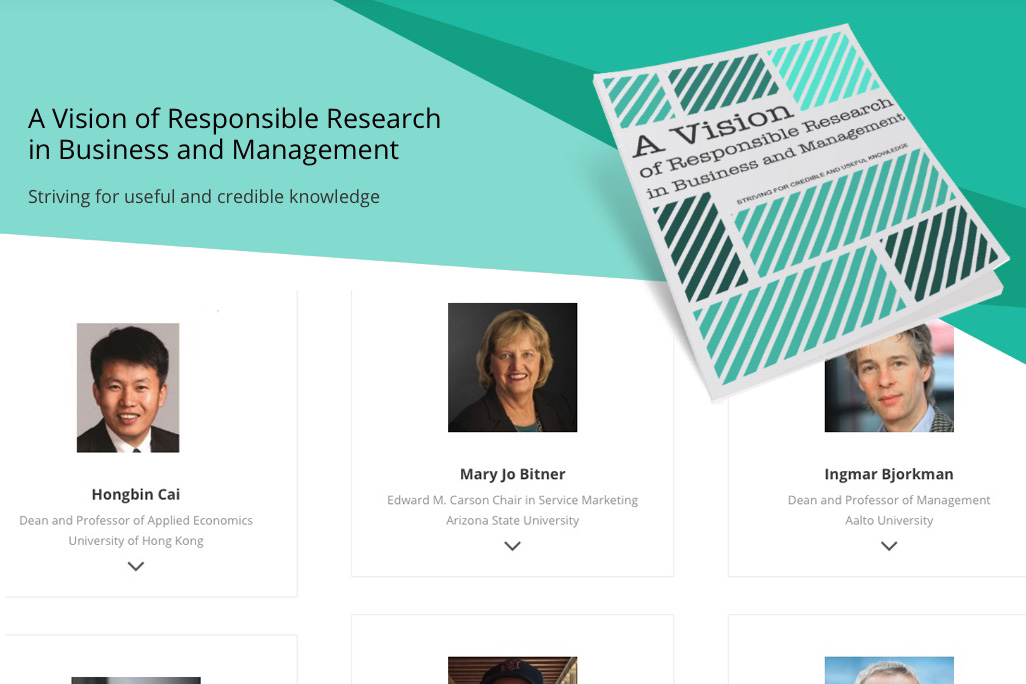The image size is (1026, 684).
Task: Click University of Hong Kong affiliation
Action: (135, 541)
